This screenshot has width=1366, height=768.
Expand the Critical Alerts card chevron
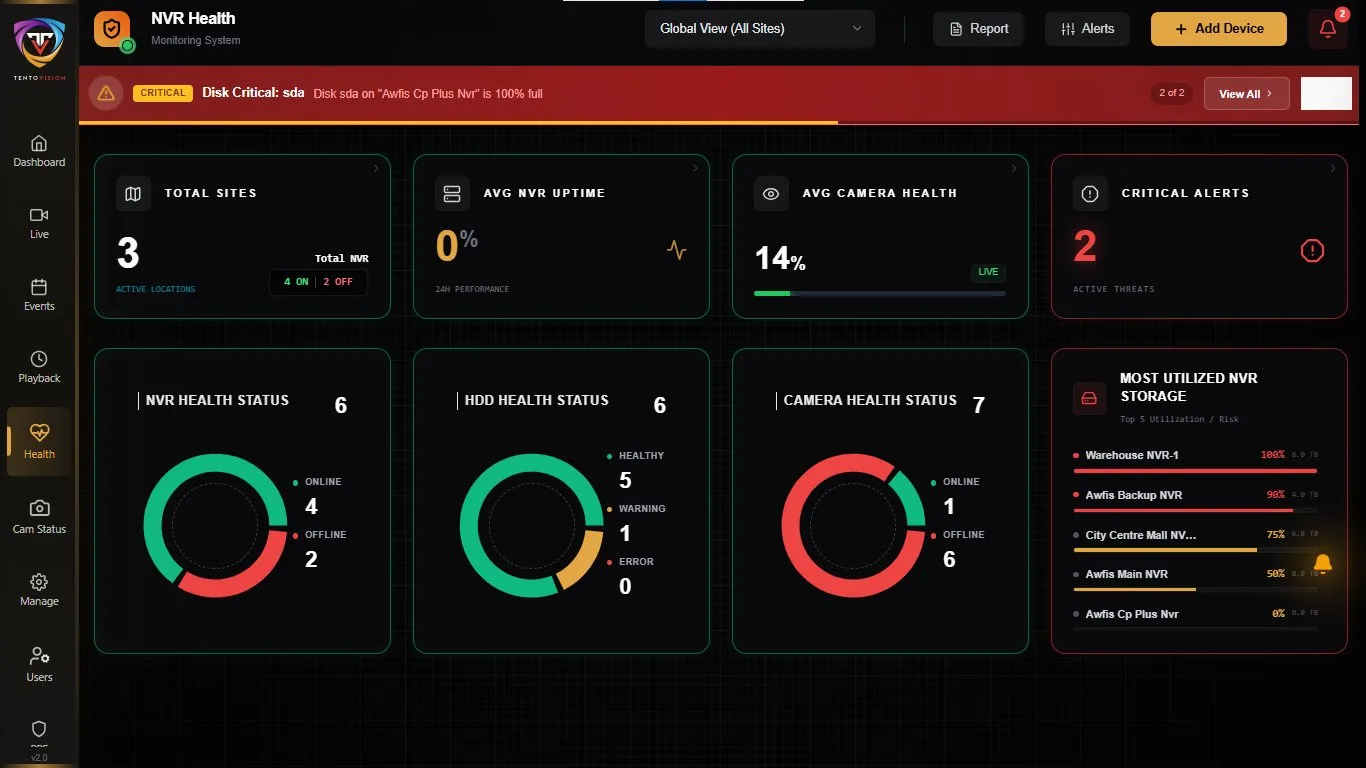pos(1333,169)
